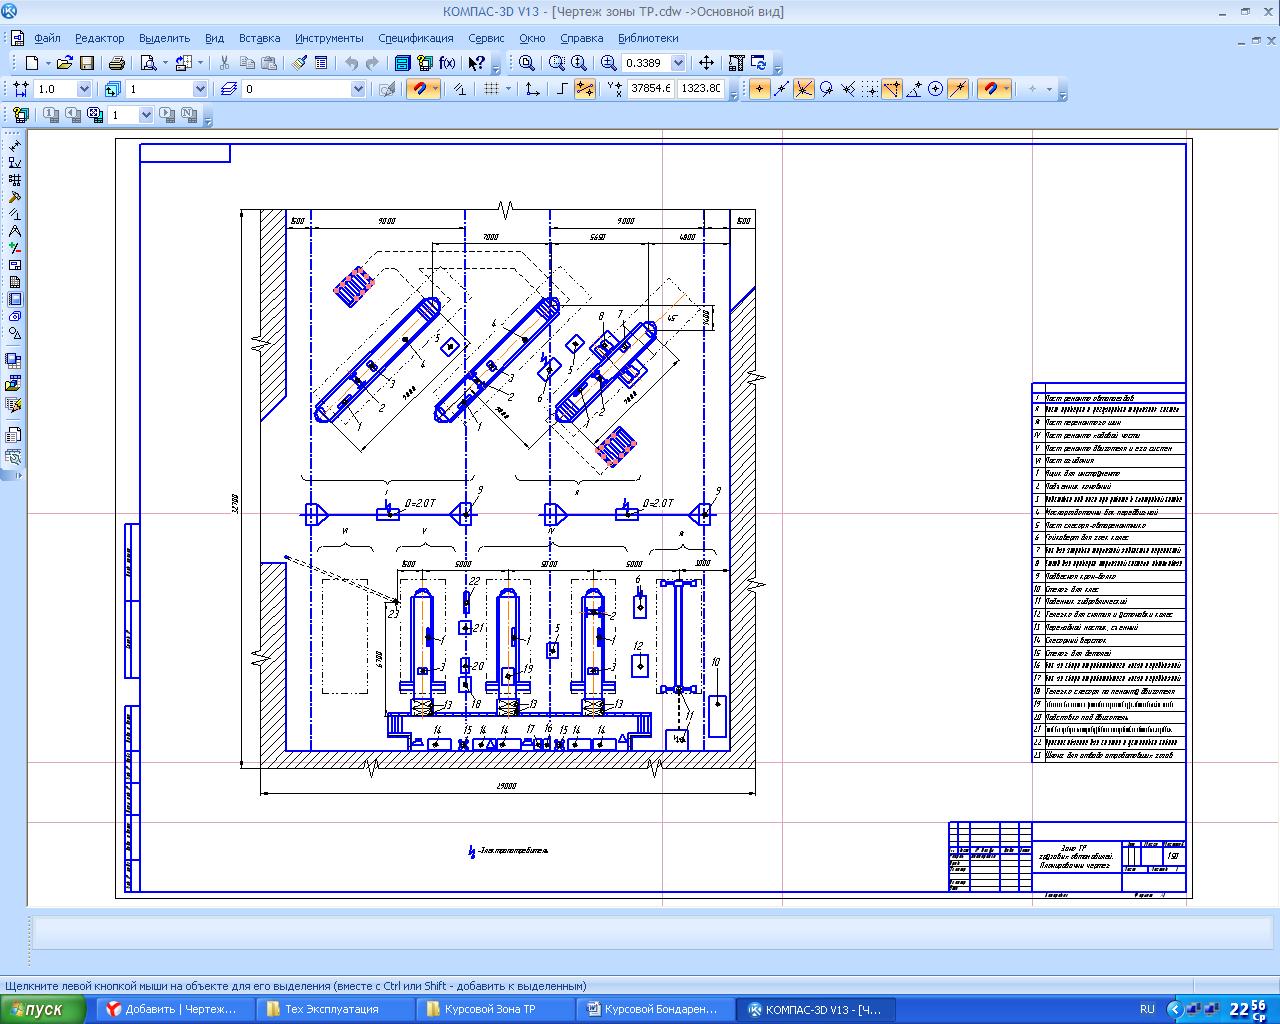This screenshot has height=1024, width=1280.
Task: Open the Measurements compass tool panel
Action: [14, 231]
